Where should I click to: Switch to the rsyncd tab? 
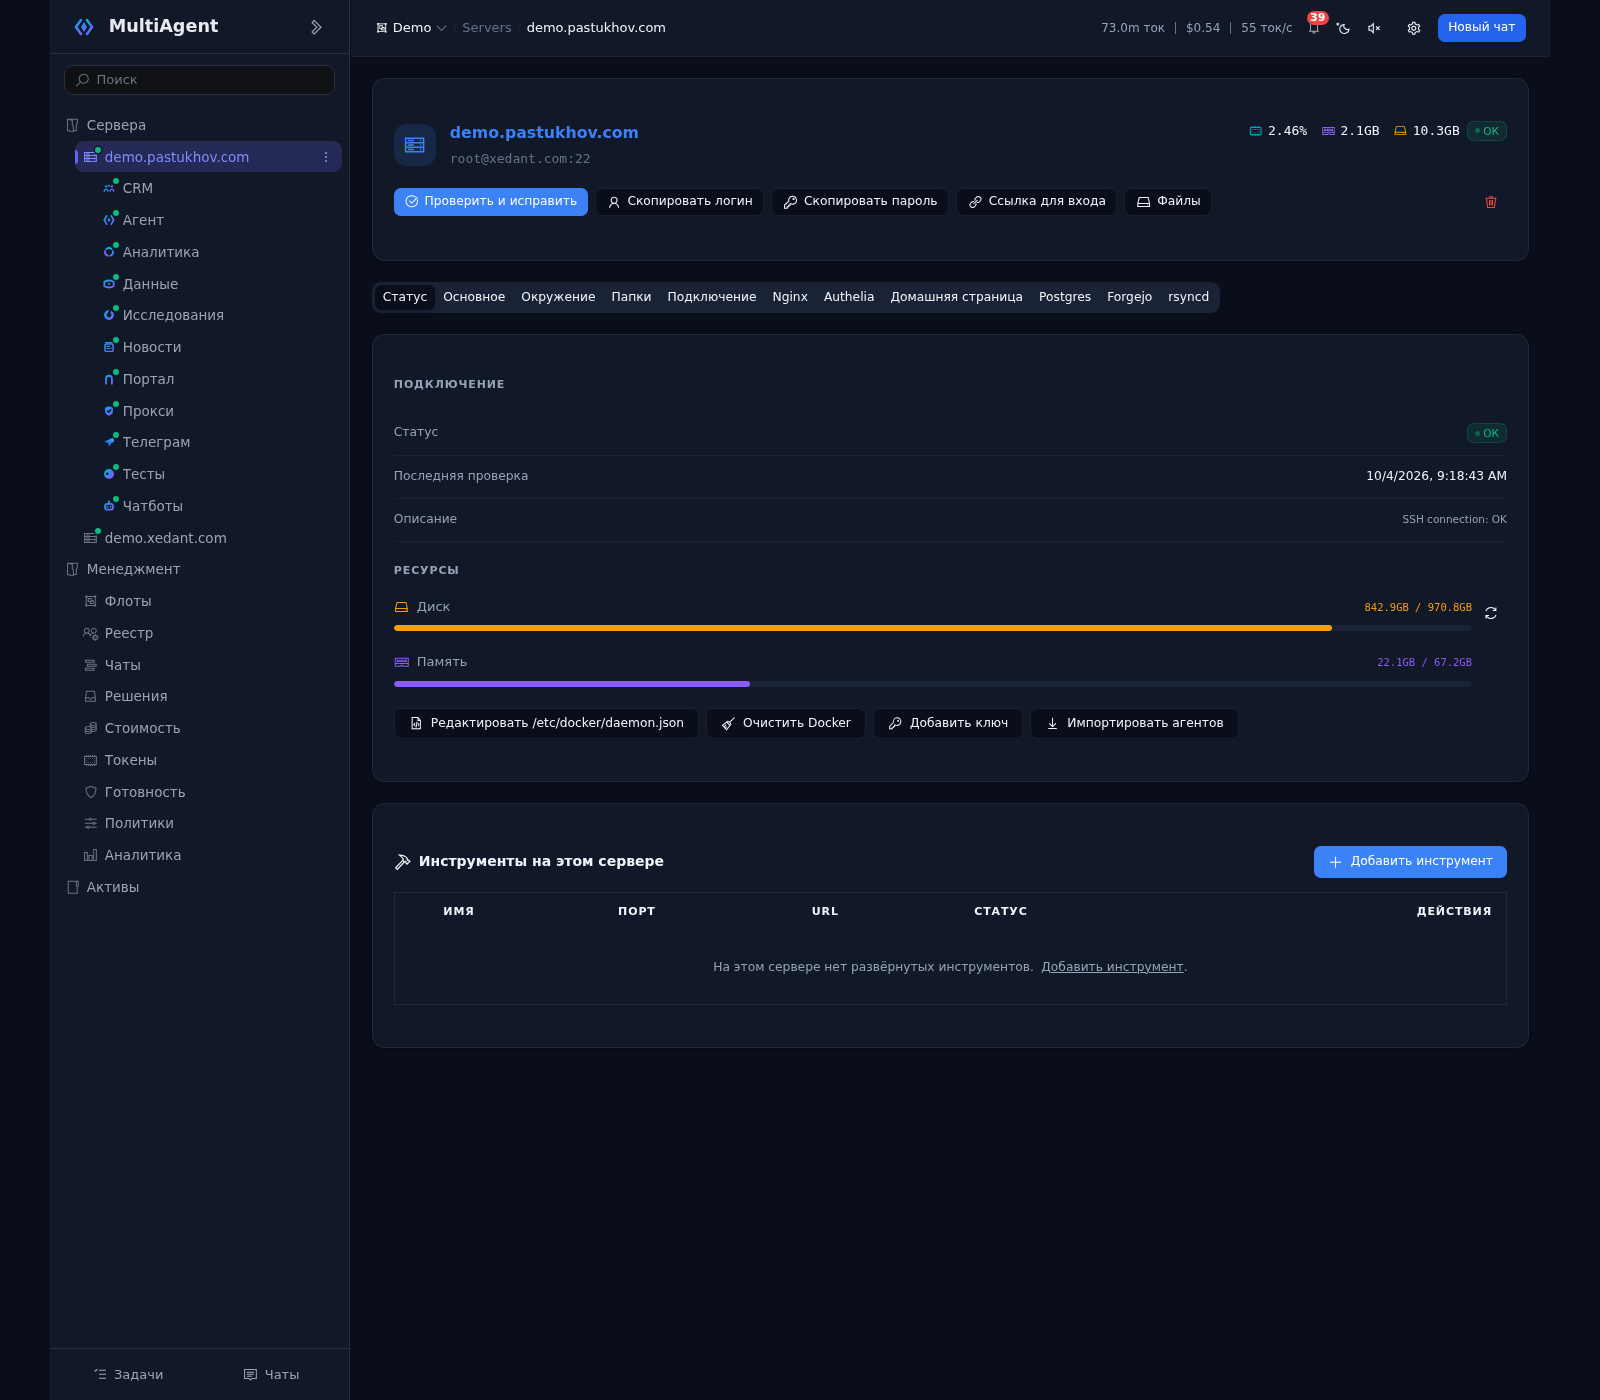[x=1188, y=297]
